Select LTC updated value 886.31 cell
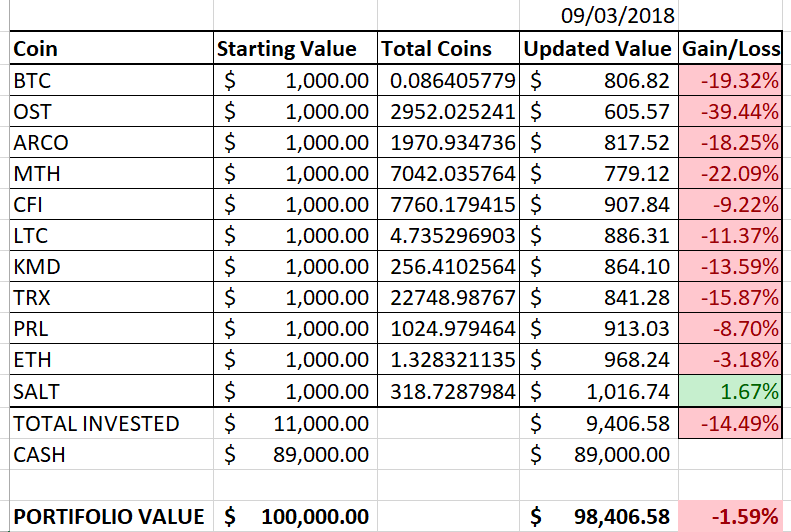 click(598, 235)
